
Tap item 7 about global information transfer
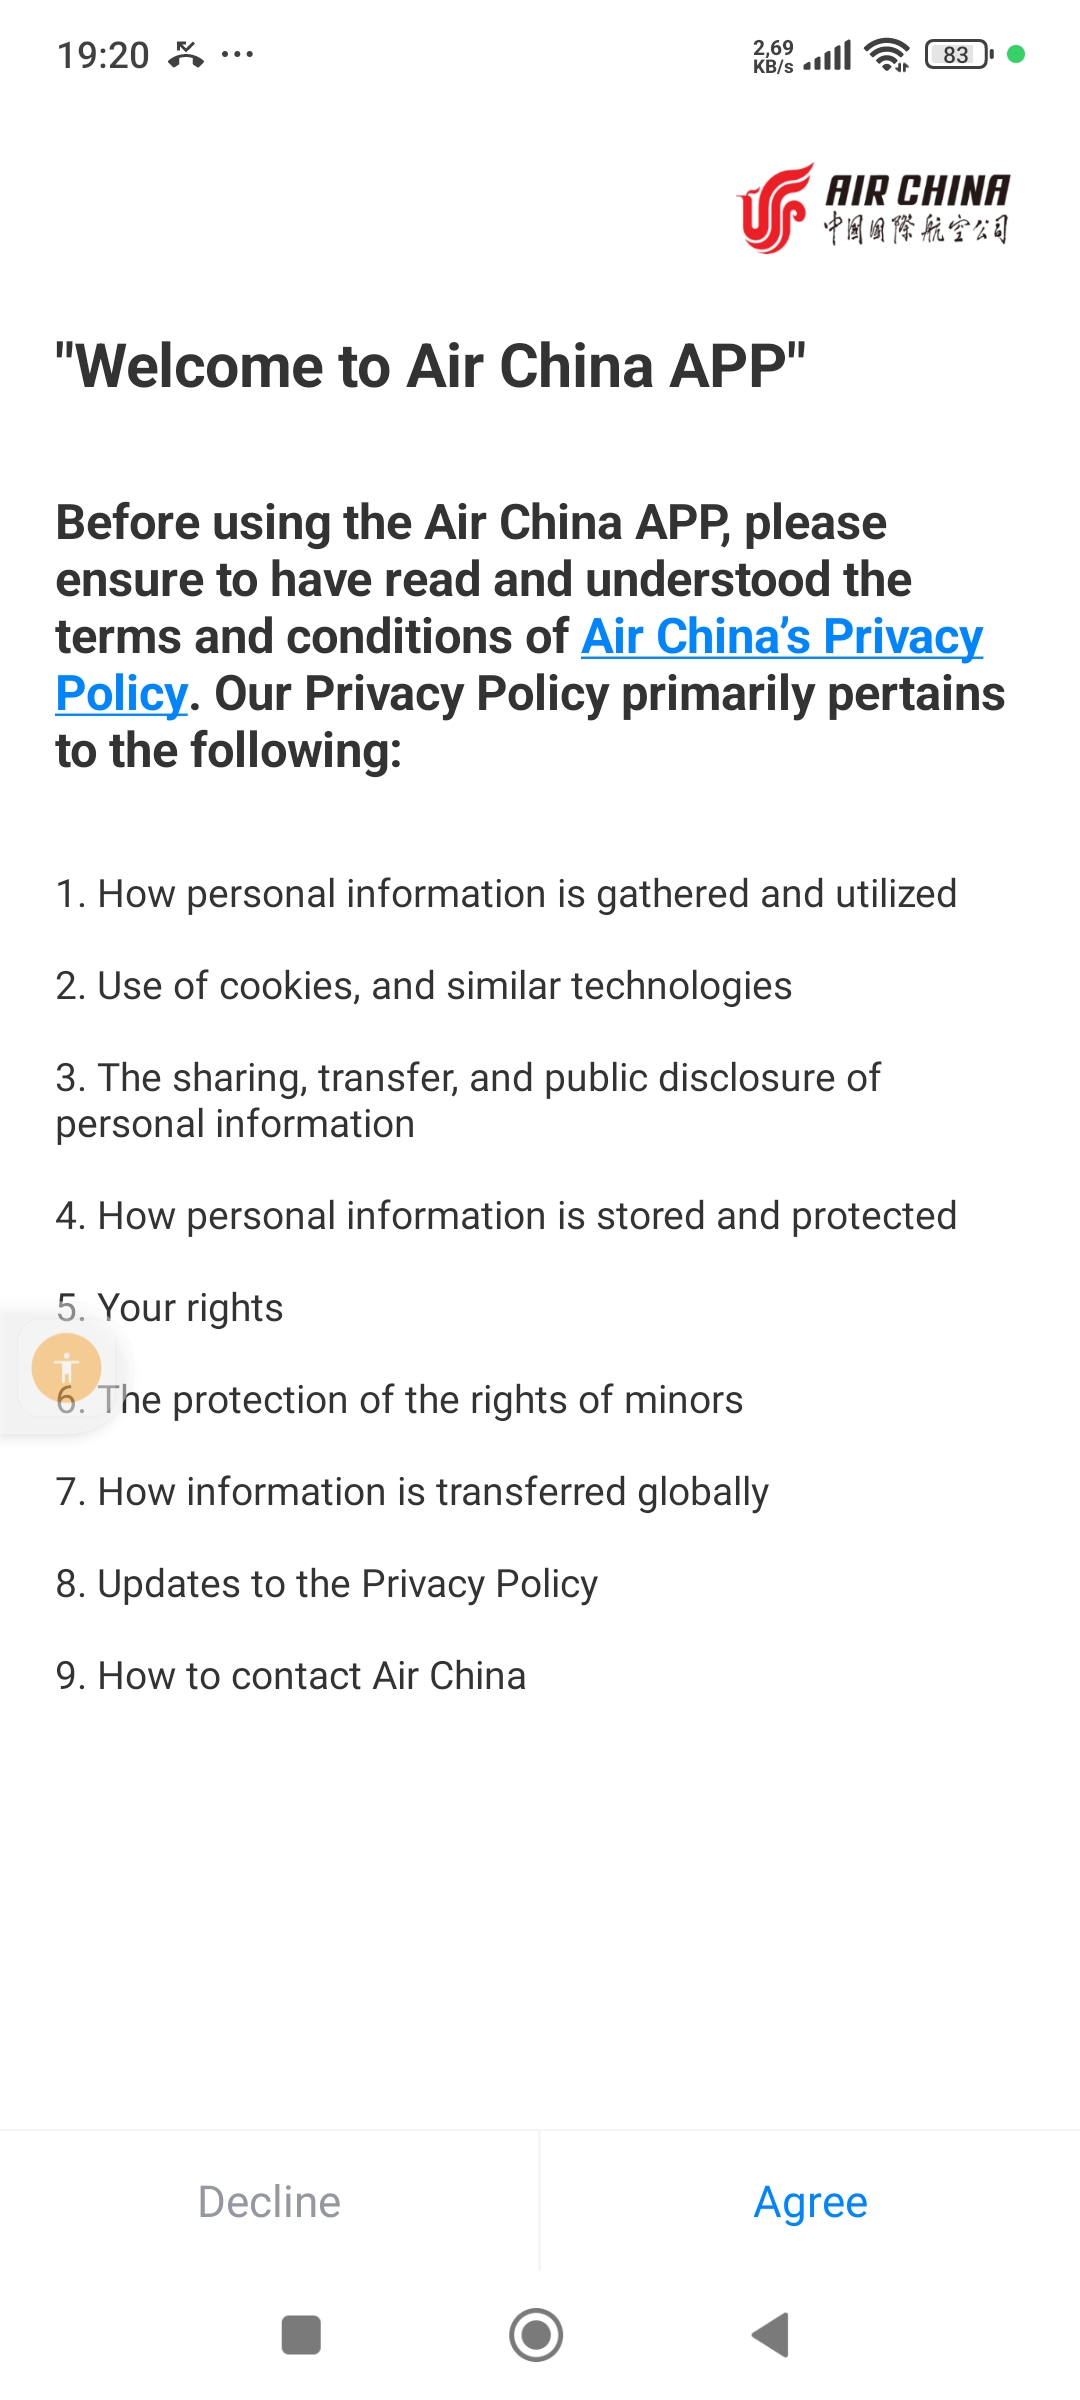coord(412,1492)
